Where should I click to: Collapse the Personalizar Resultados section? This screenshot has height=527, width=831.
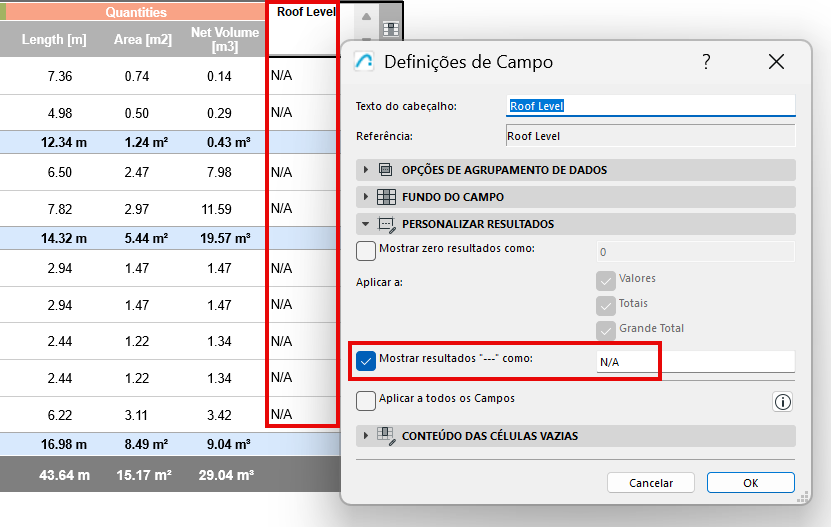click(x=366, y=224)
